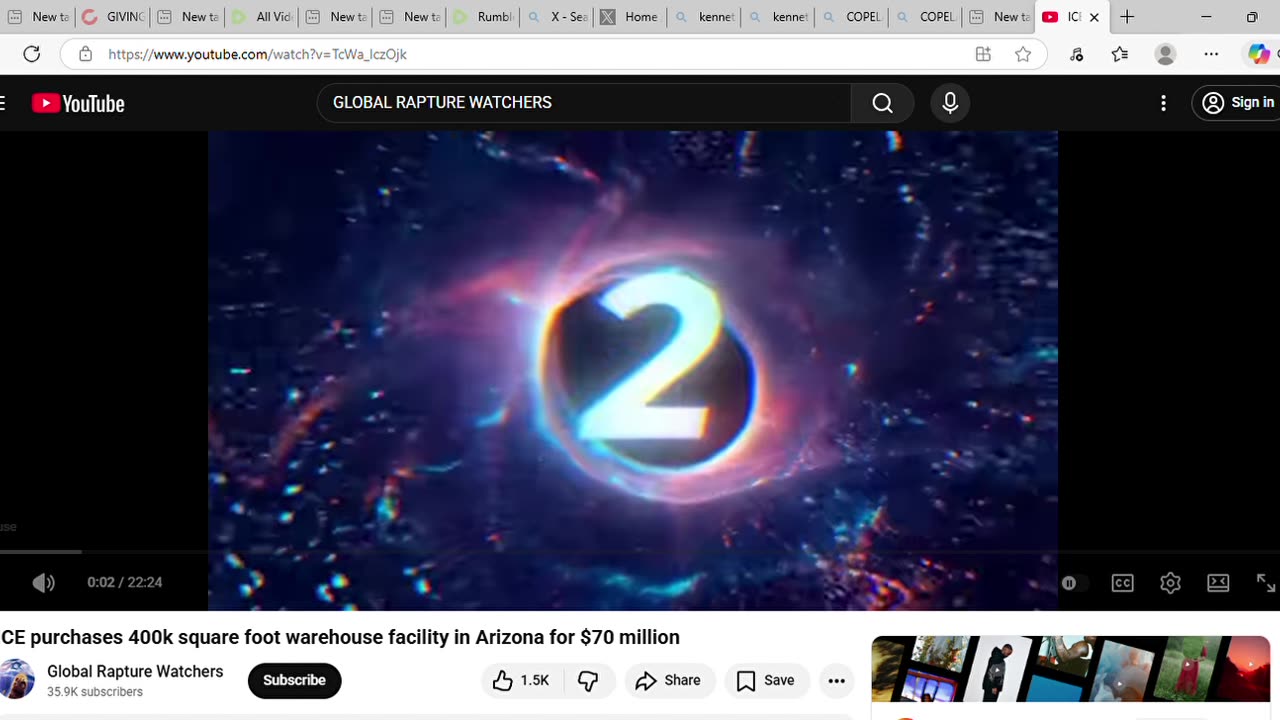Switch to the first COPEL search tab
This screenshot has height=720, width=1280.
click(853, 17)
